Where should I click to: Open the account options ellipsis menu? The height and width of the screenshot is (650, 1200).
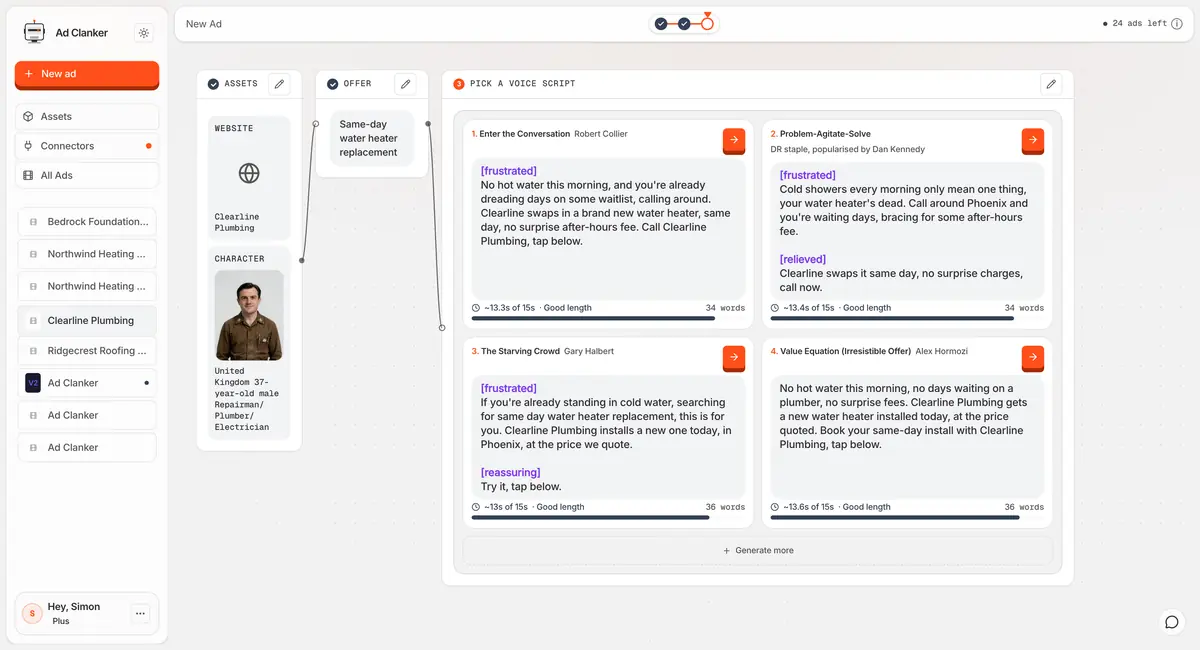point(141,613)
